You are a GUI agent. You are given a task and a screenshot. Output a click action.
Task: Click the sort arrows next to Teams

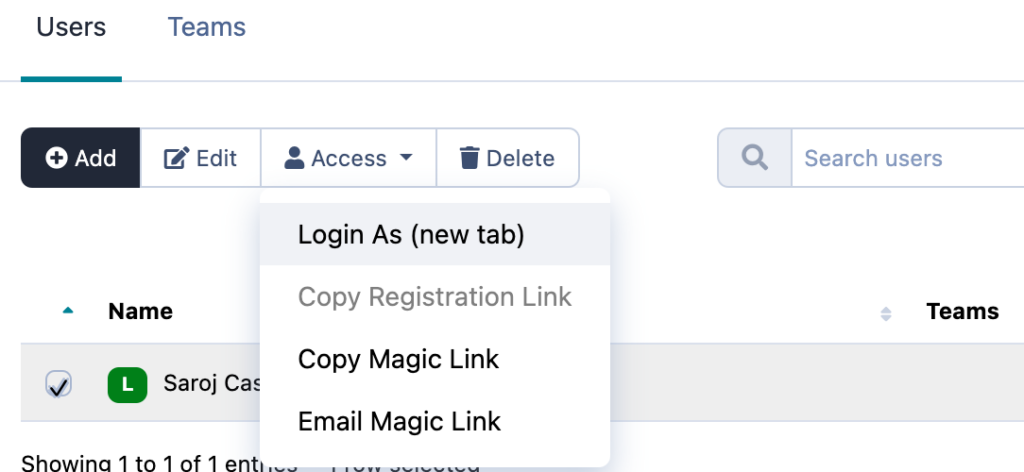click(885, 313)
